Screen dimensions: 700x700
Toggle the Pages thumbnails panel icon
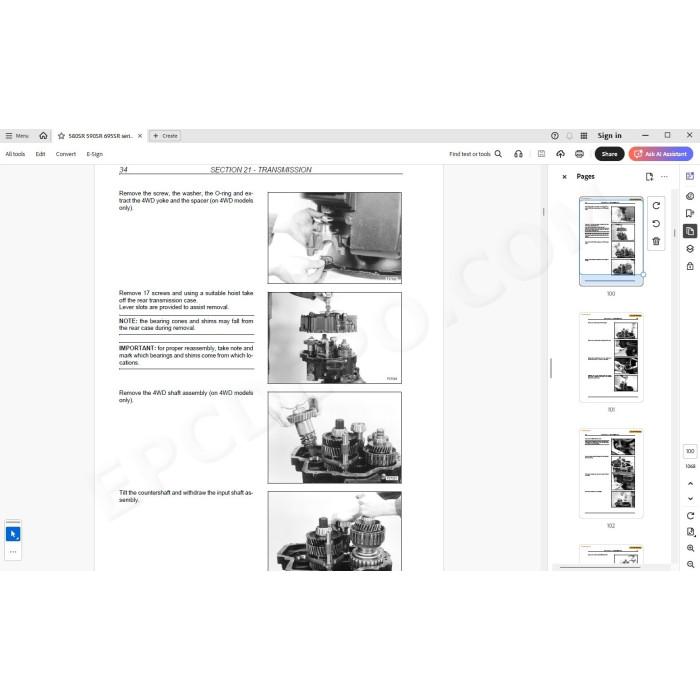[690, 231]
